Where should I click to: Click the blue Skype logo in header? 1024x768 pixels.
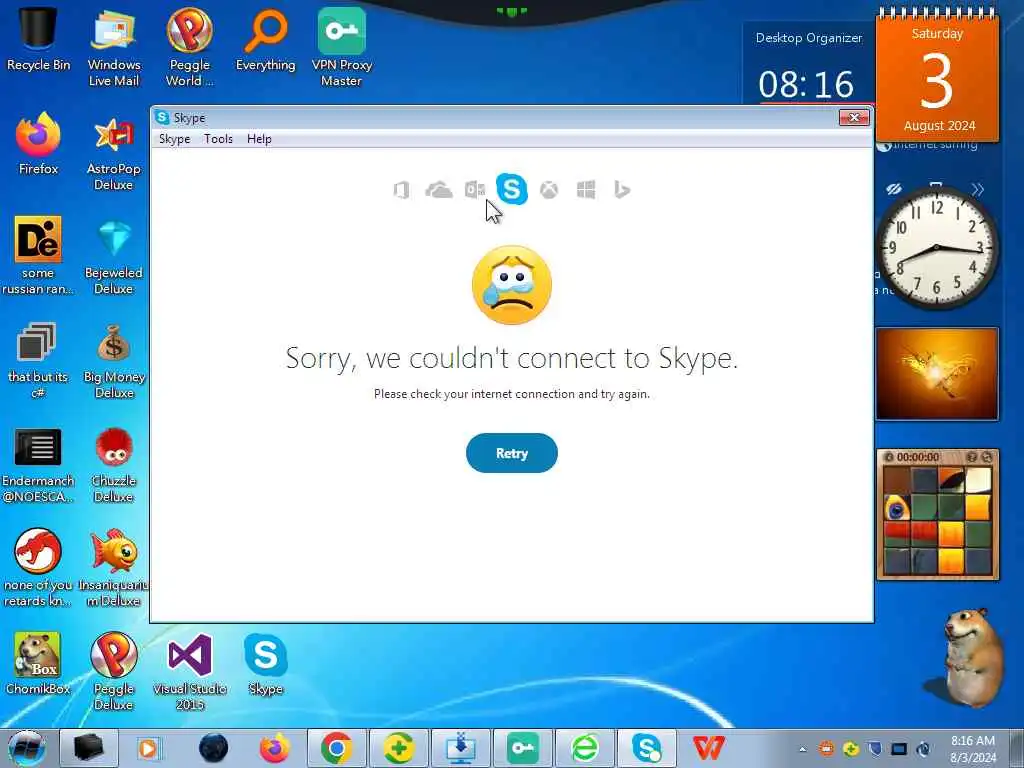click(x=511, y=189)
